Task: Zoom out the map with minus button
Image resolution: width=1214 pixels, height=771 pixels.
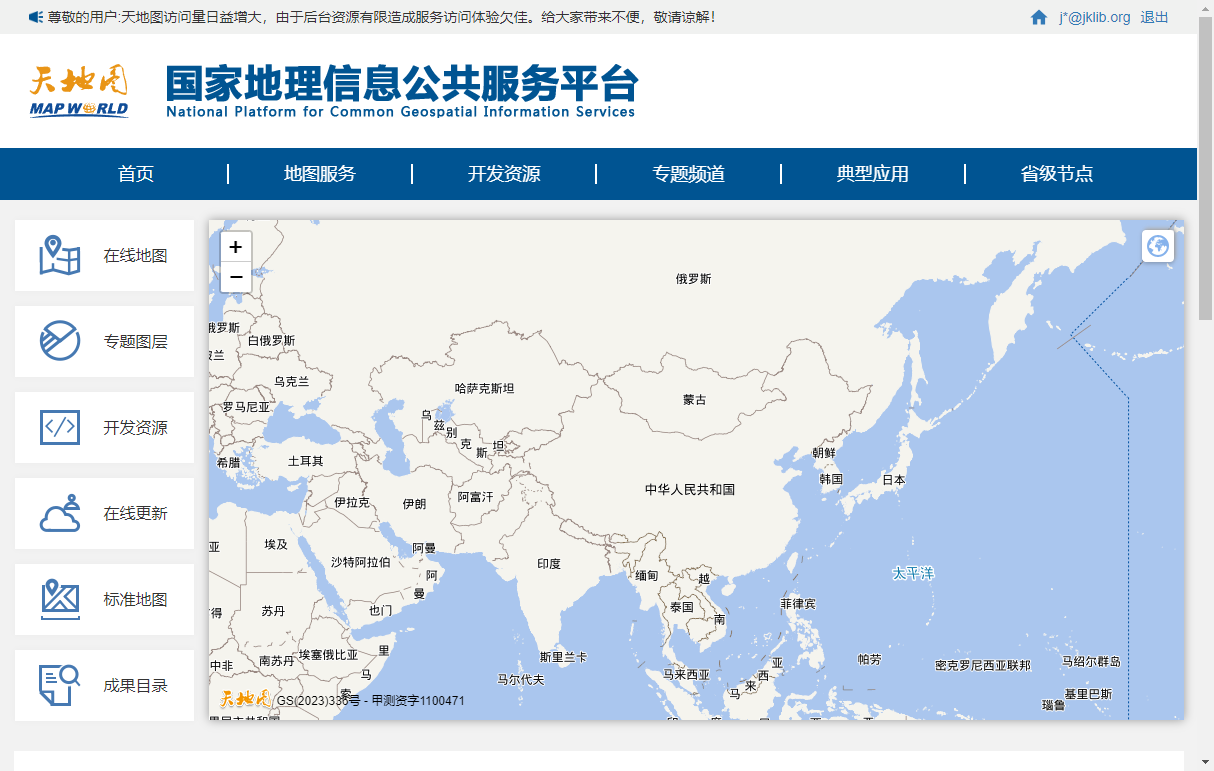Action: point(236,277)
